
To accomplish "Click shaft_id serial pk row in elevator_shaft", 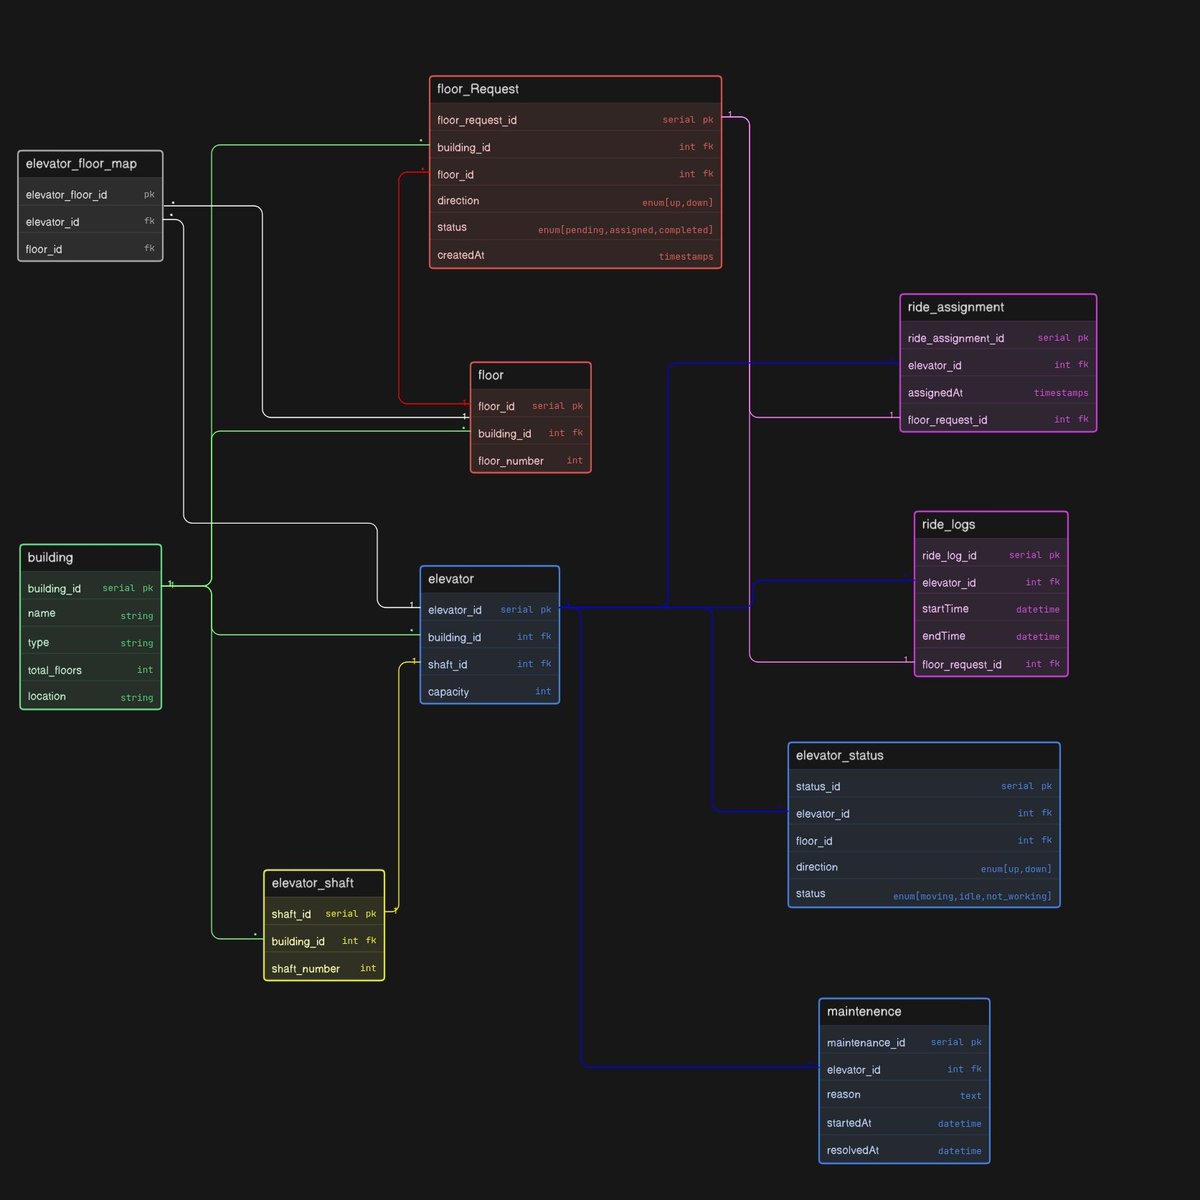I will tap(324, 913).
